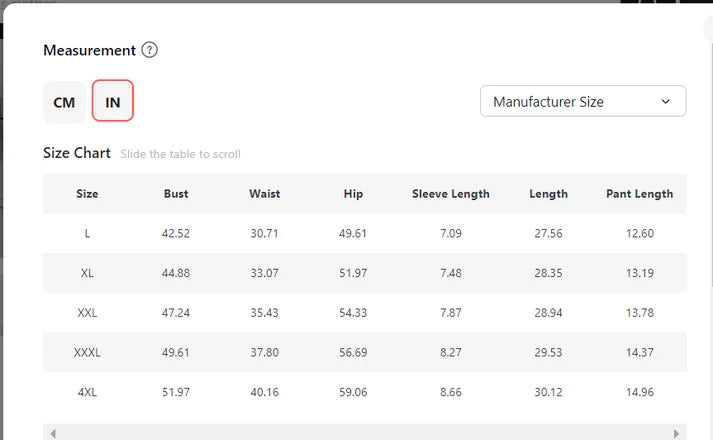
Task: Click the Hip column header
Action: click(353, 194)
